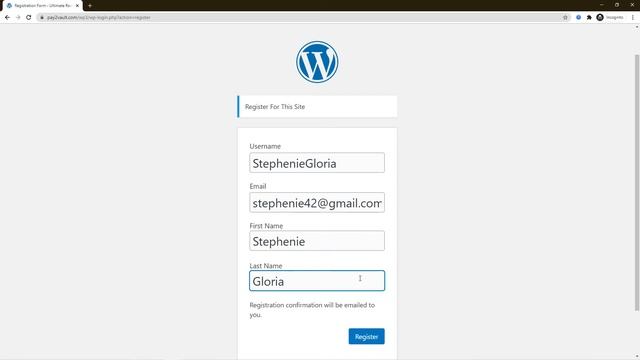The width and height of the screenshot is (640, 360).
Task: Restore down the browser window
Action: [617, 5]
